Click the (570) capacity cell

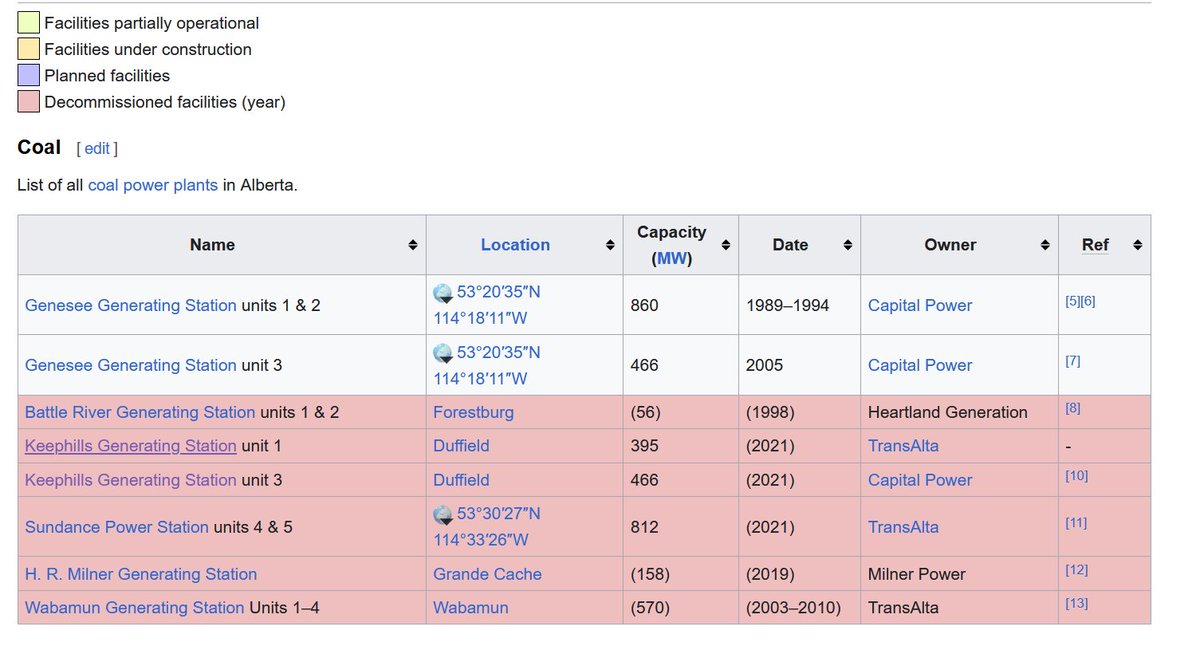[x=681, y=608]
